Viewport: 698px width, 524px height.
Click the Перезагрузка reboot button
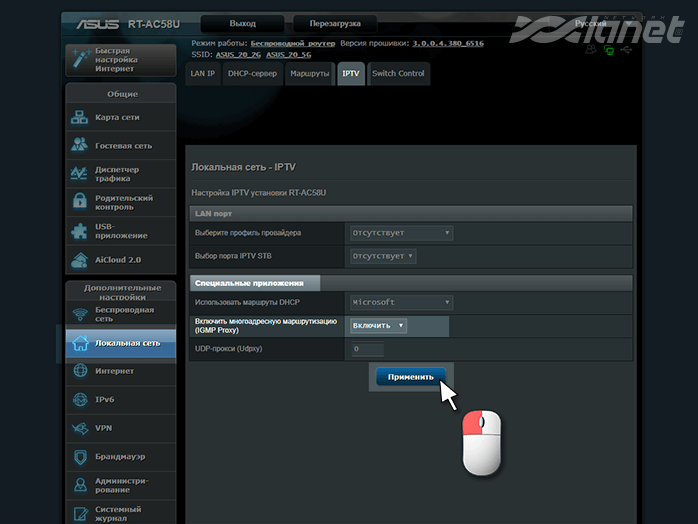pos(328,23)
